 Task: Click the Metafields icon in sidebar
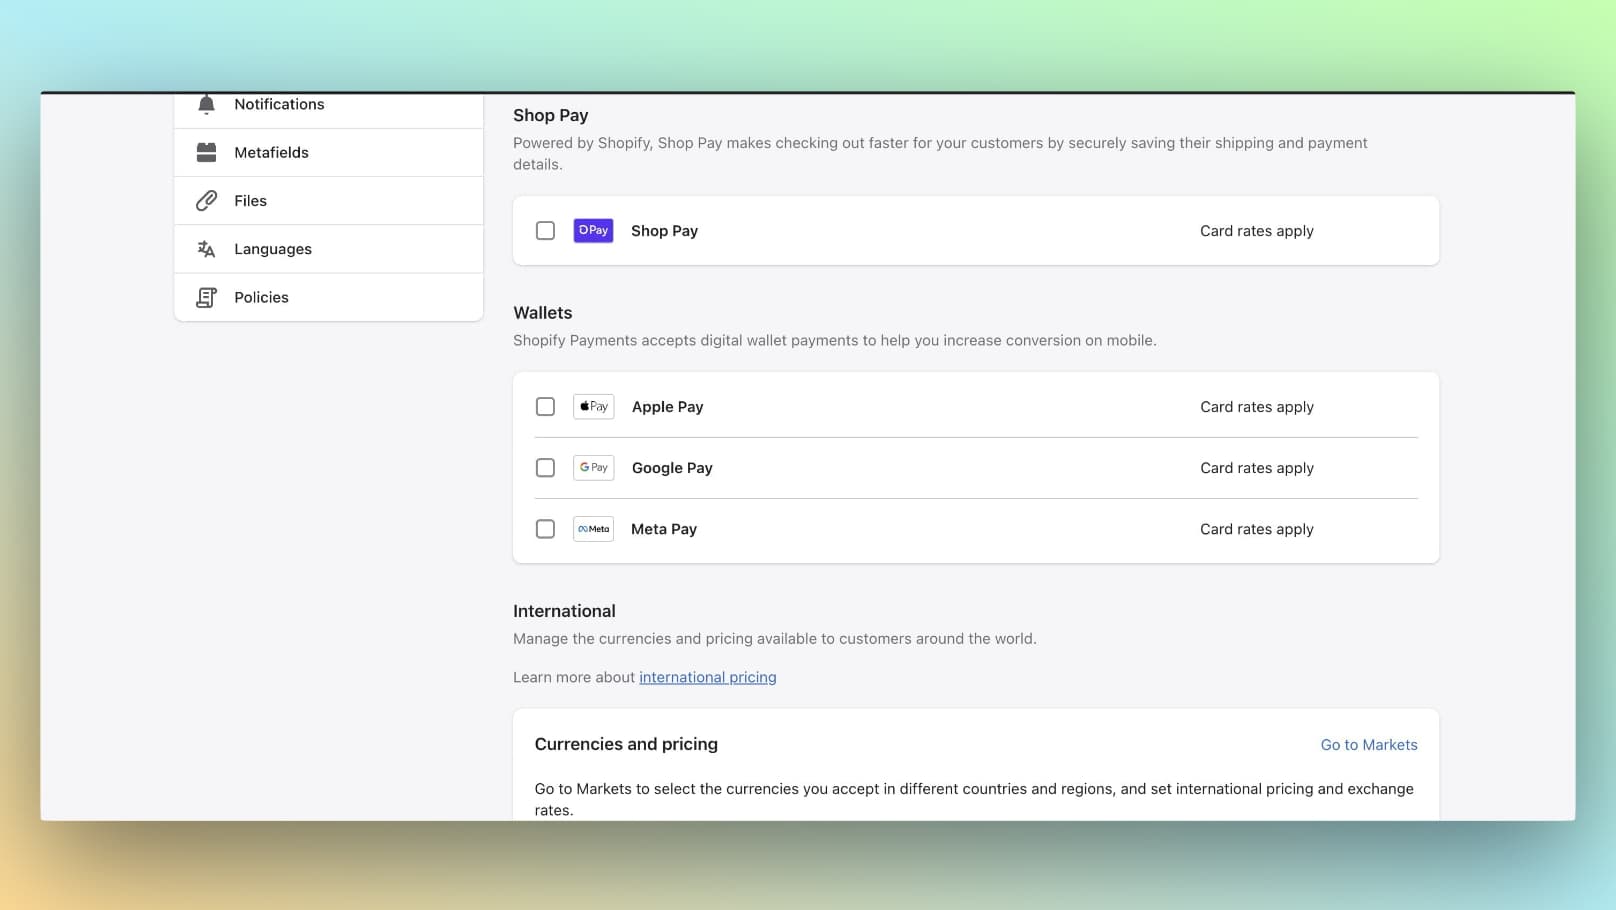click(206, 152)
